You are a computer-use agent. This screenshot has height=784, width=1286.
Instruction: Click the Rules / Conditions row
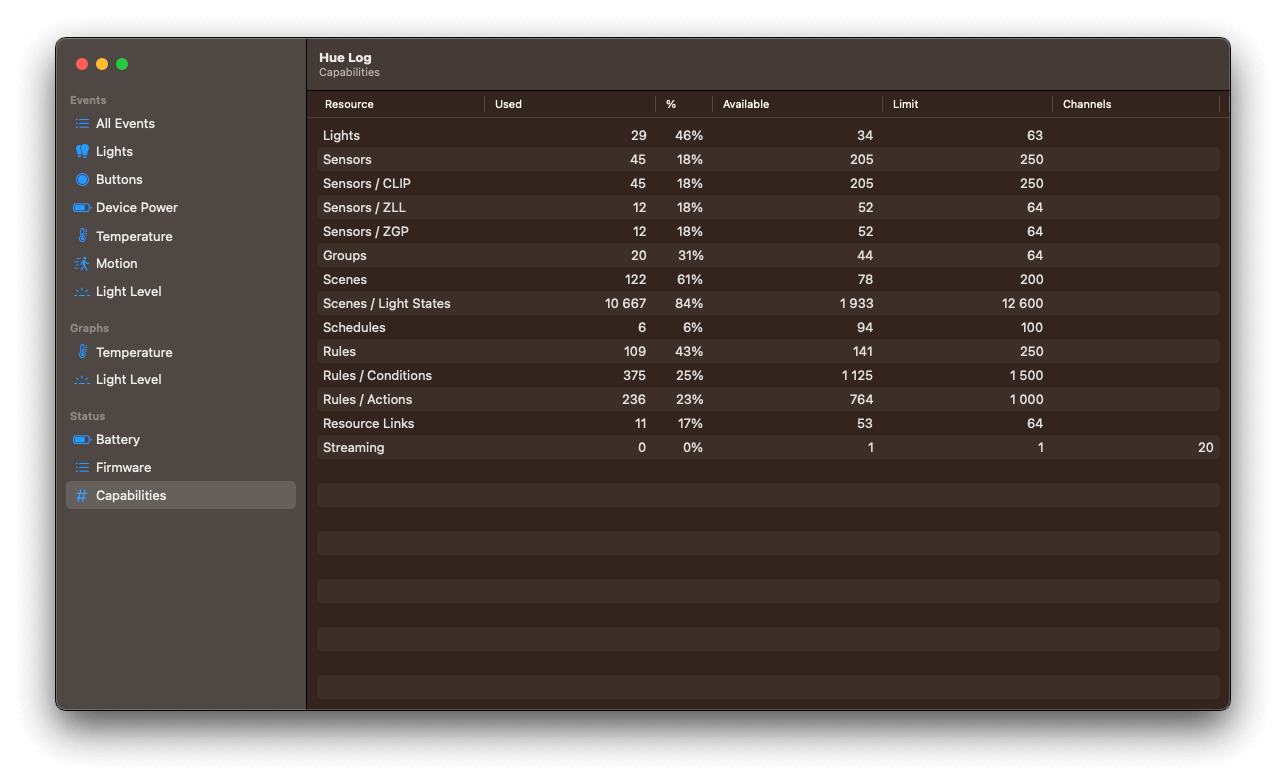(x=600, y=375)
